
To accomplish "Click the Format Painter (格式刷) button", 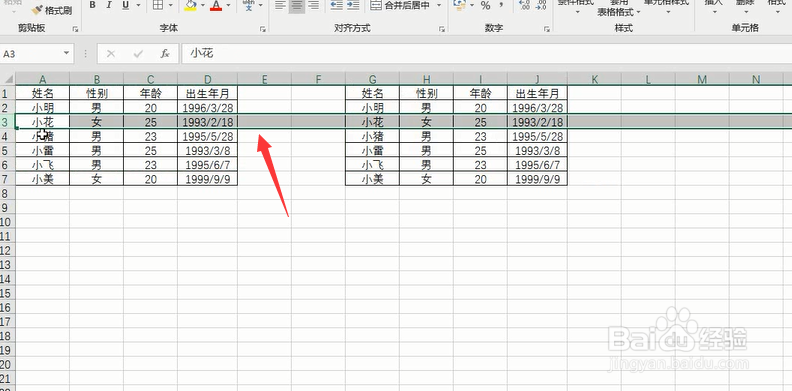I will (x=52, y=10).
